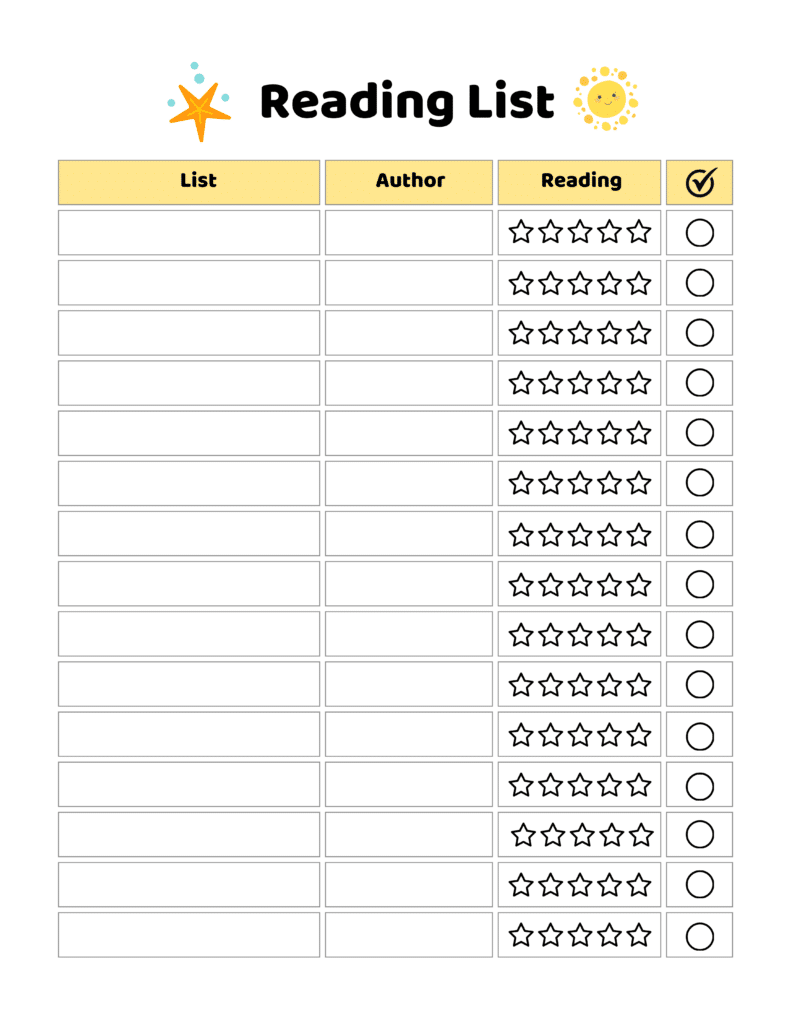Click the smiling sun icon beside the title
Viewport: 791px width, 1024px height.
pos(606,99)
